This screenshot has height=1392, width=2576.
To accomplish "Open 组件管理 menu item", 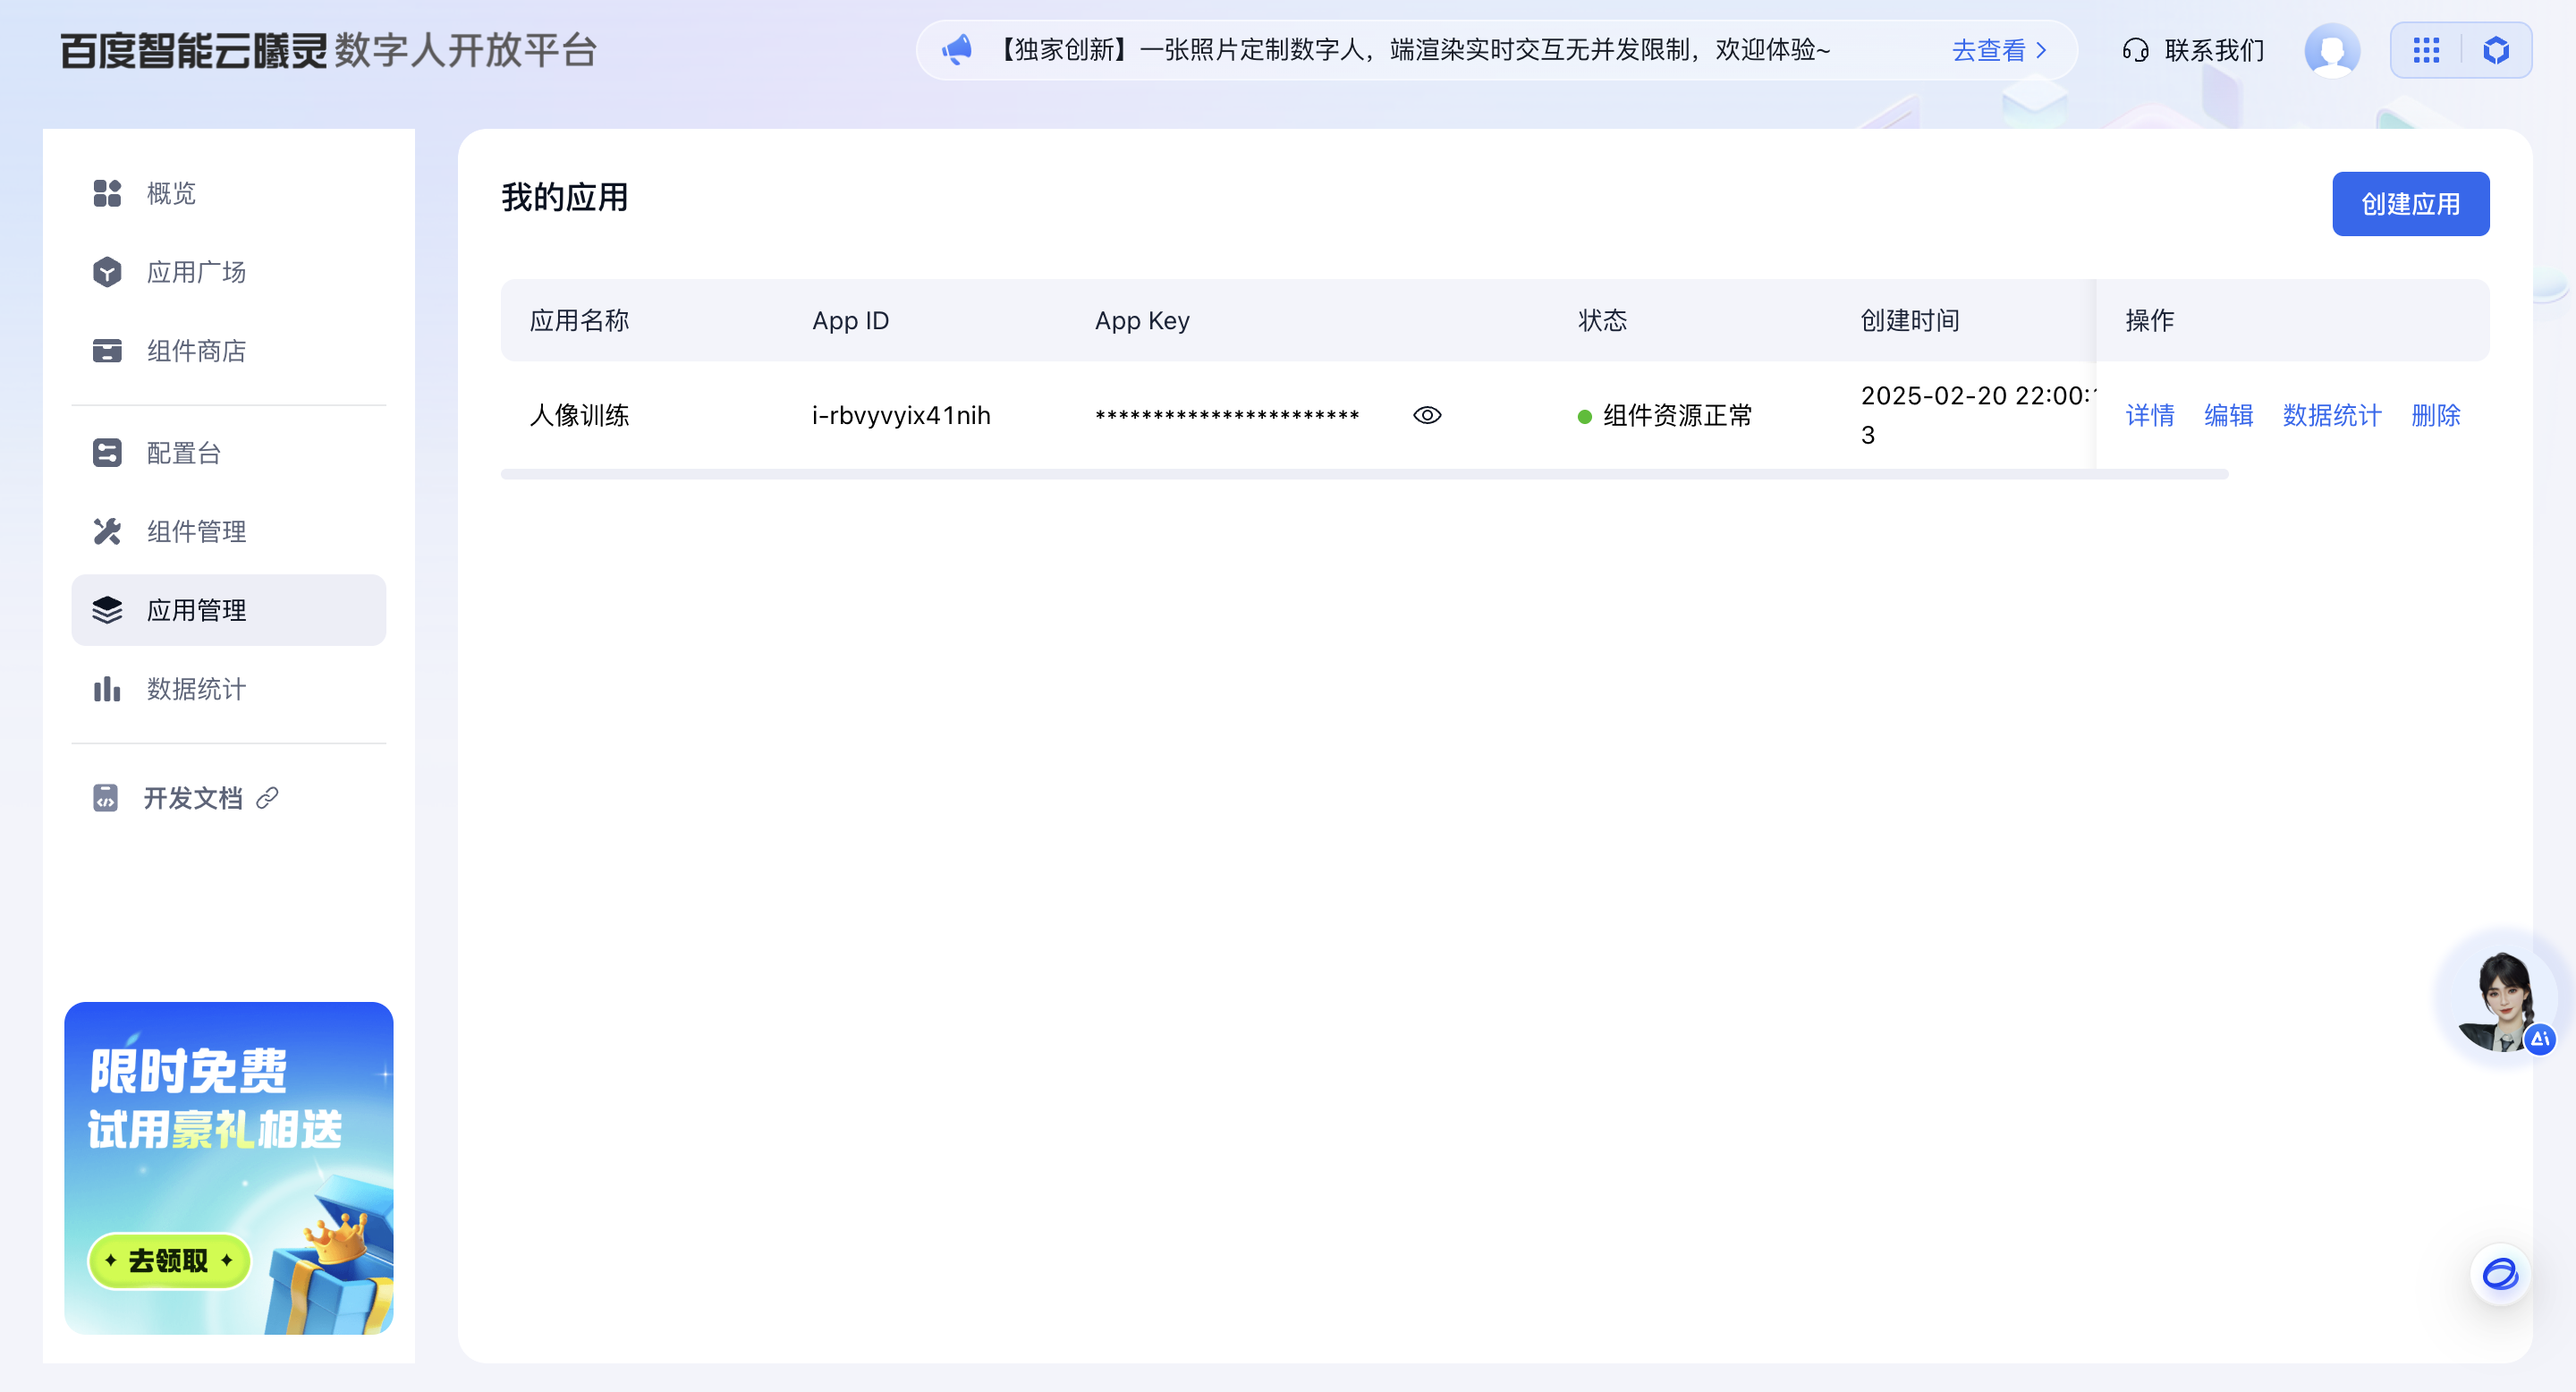I will click(x=229, y=531).
